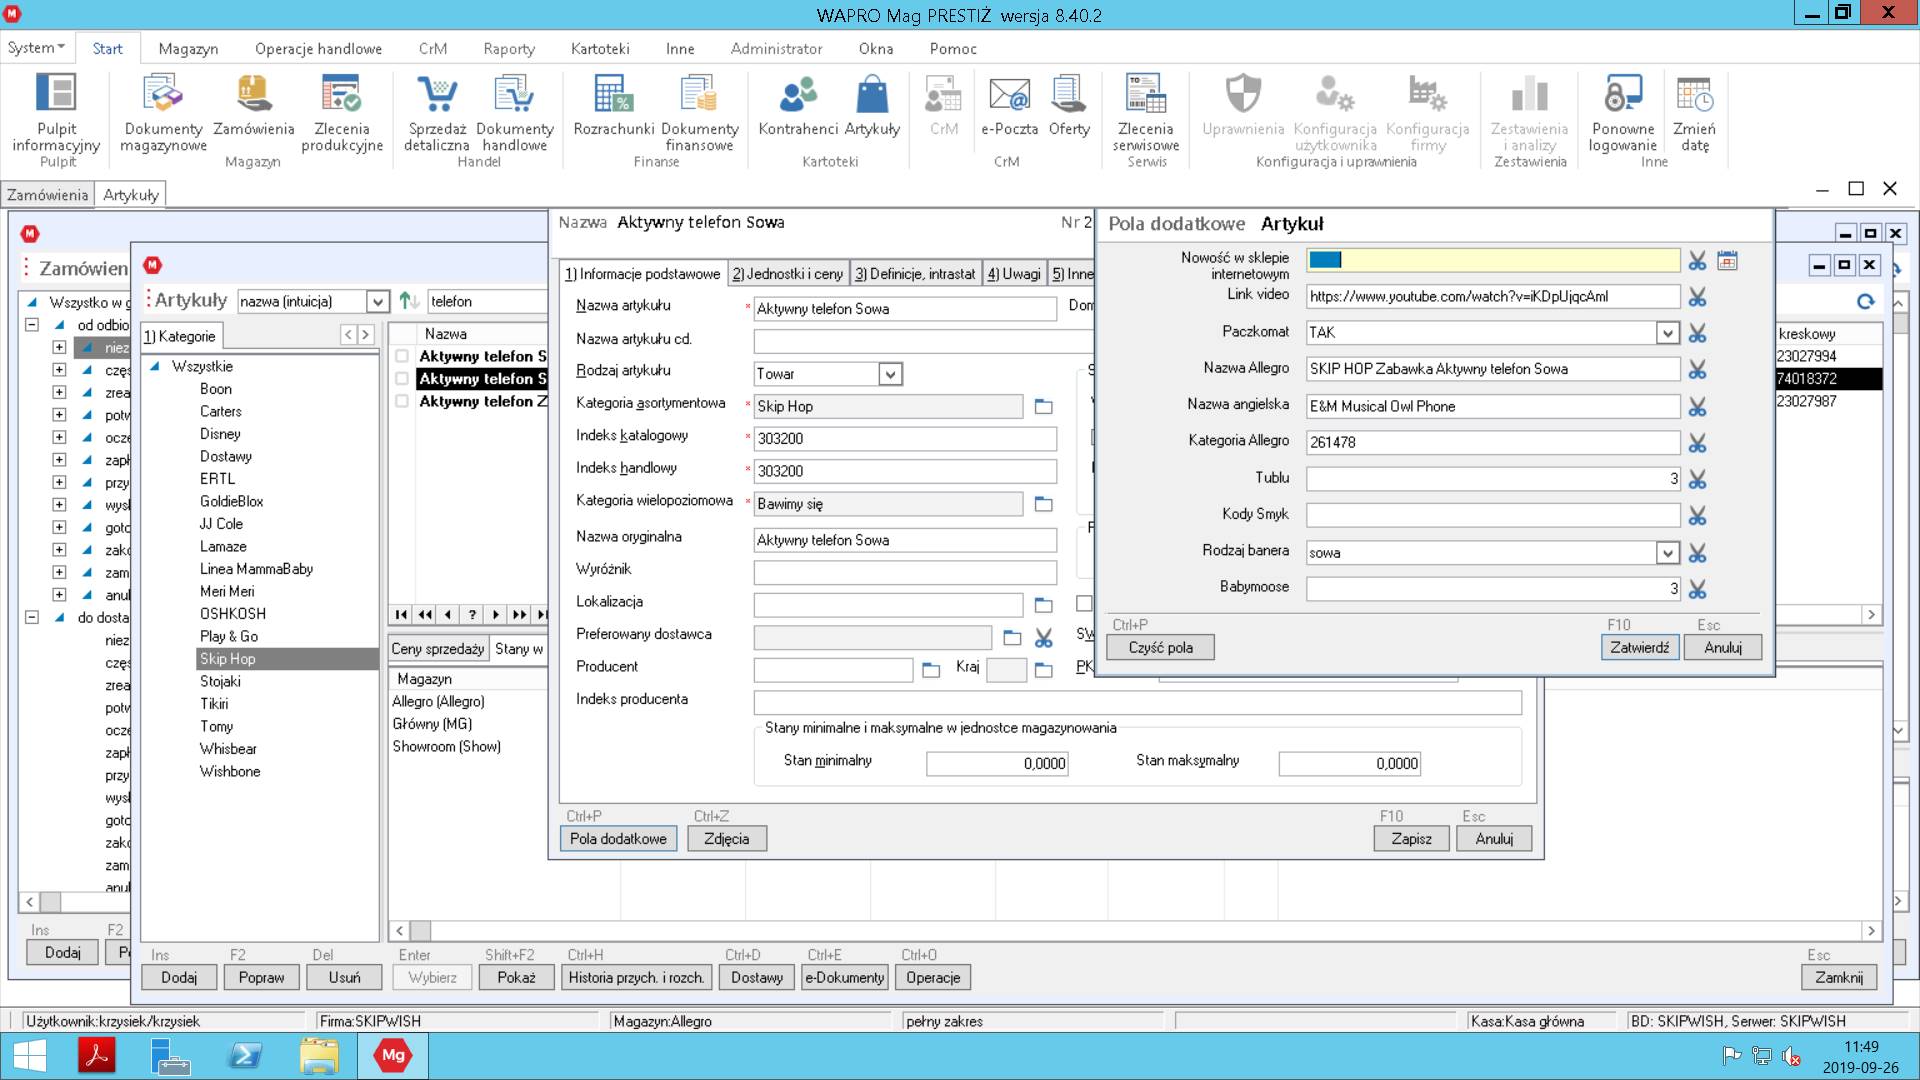Tick checkbox of the selected Aktywny telefon row
1920x1080 pixels.
(x=402, y=379)
